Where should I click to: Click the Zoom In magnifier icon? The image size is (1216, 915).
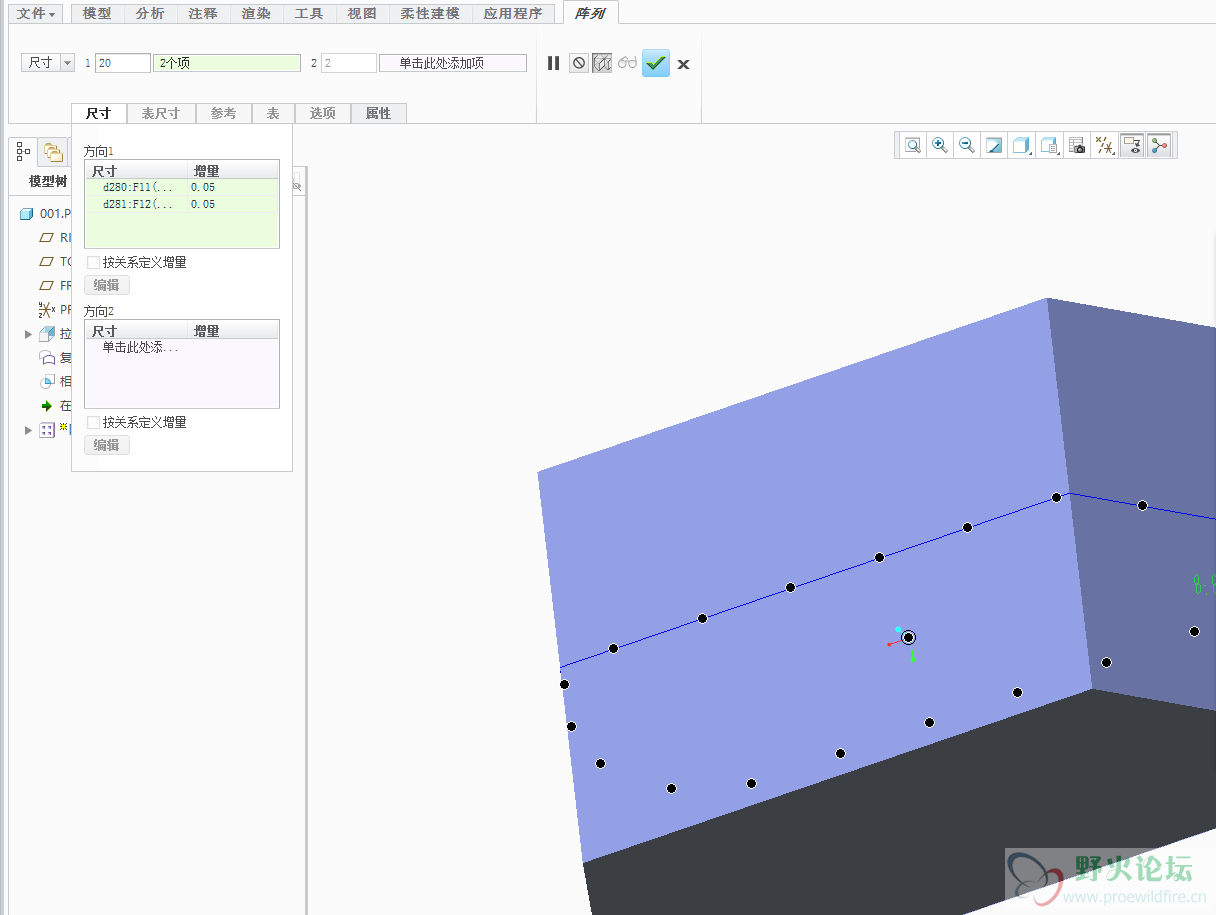click(940, 145)
